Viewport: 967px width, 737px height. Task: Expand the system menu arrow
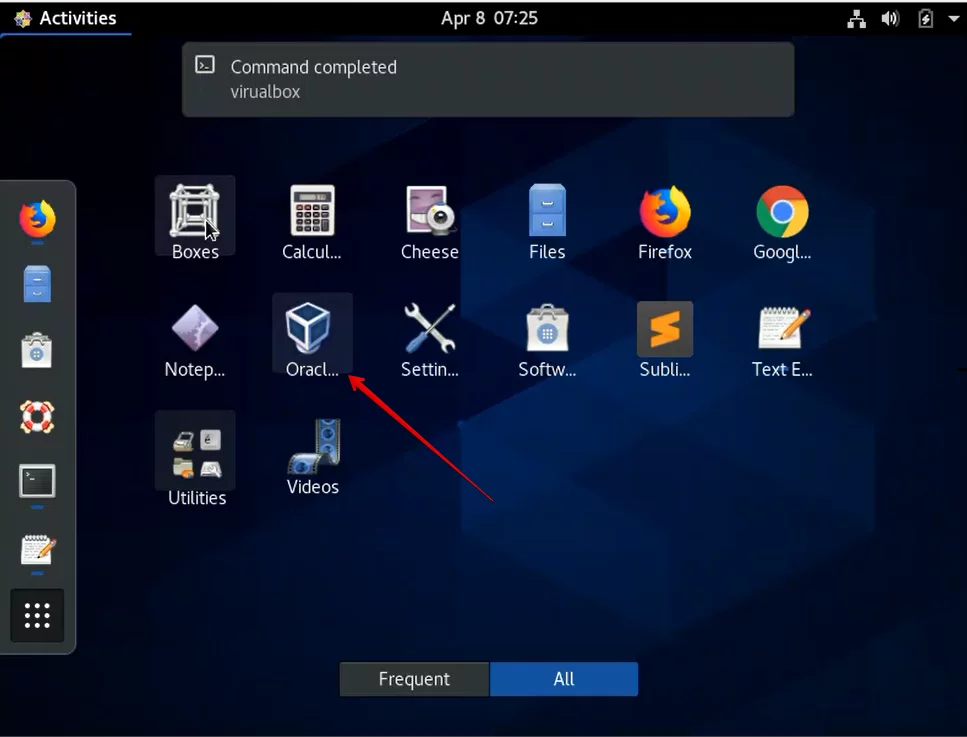pyautogui.click(x=953, y=19)
